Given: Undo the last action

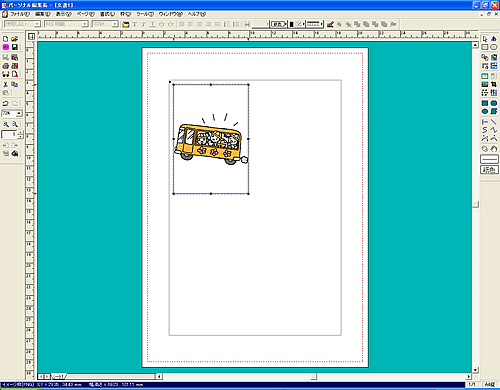Looking at the screenshot, I should [x=5, y=103].
